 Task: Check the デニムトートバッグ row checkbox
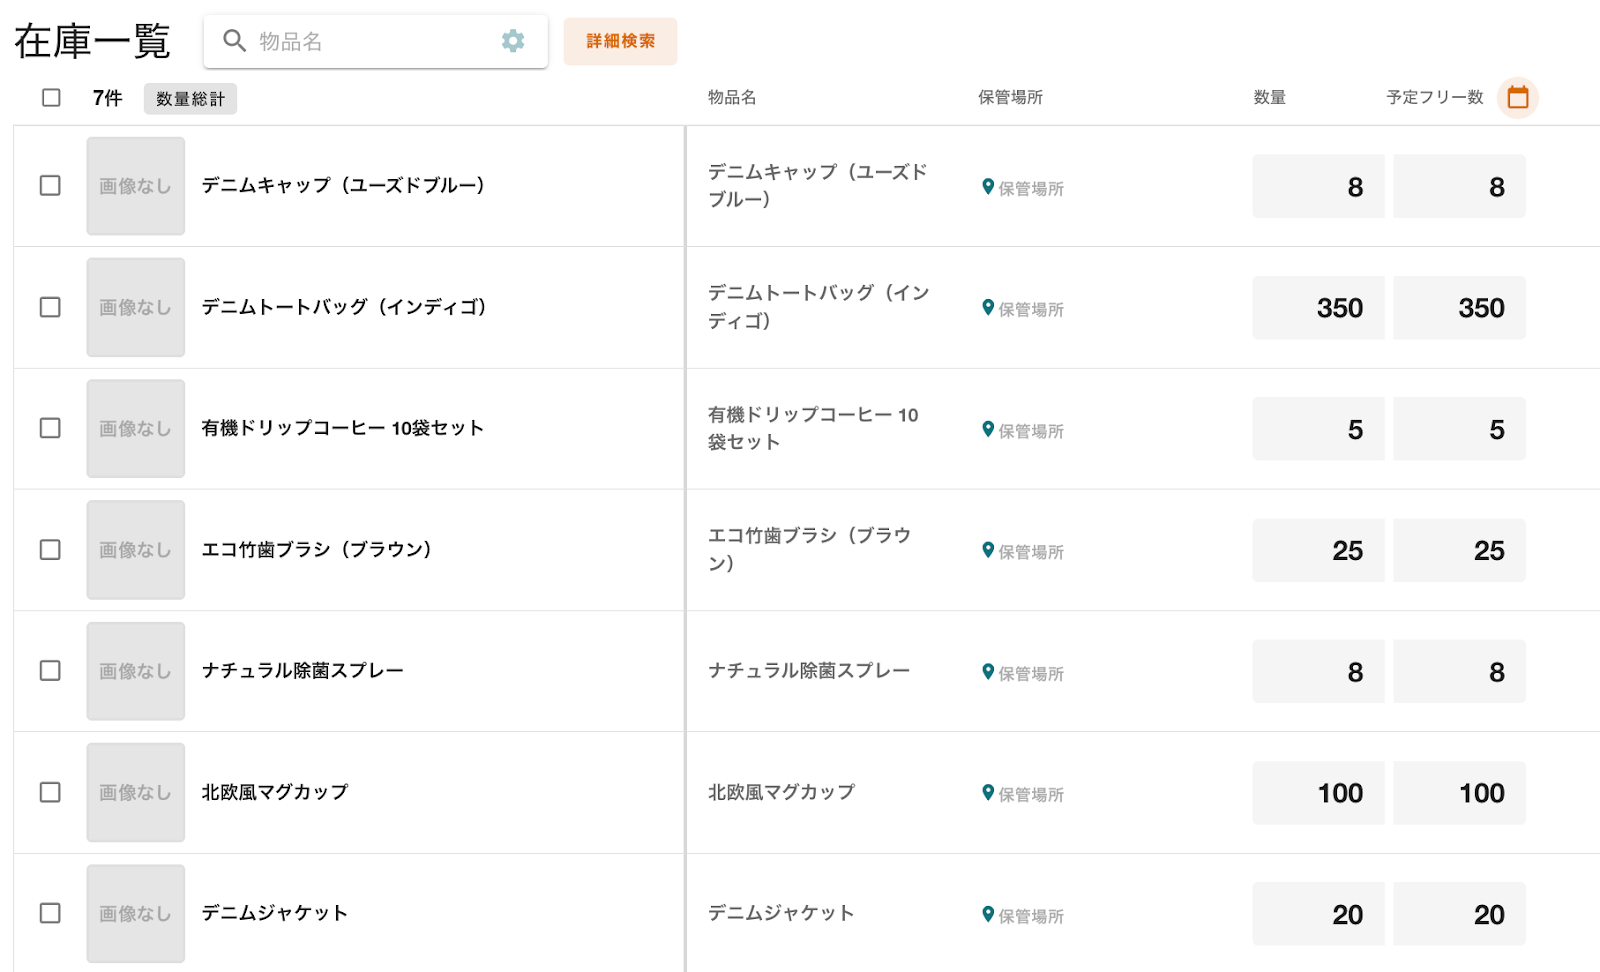(x=50, y=307)
